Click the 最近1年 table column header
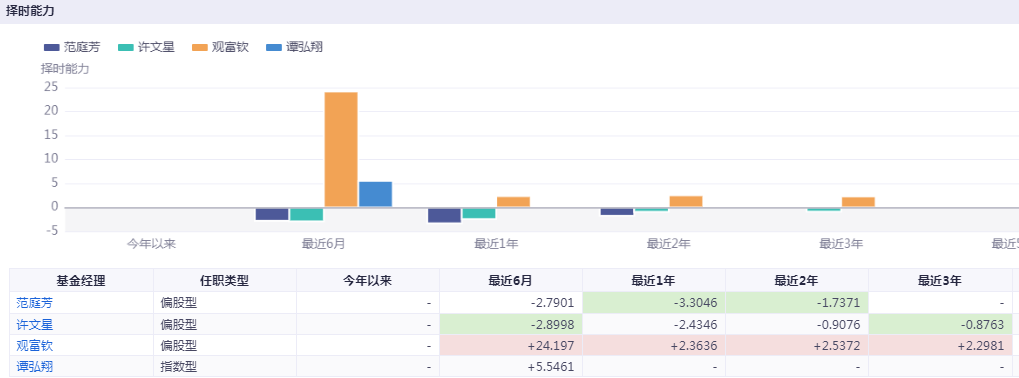Image resolution: width=1019 pixels, height=378 pixels. pyautogui.click(x=654, y=281)
